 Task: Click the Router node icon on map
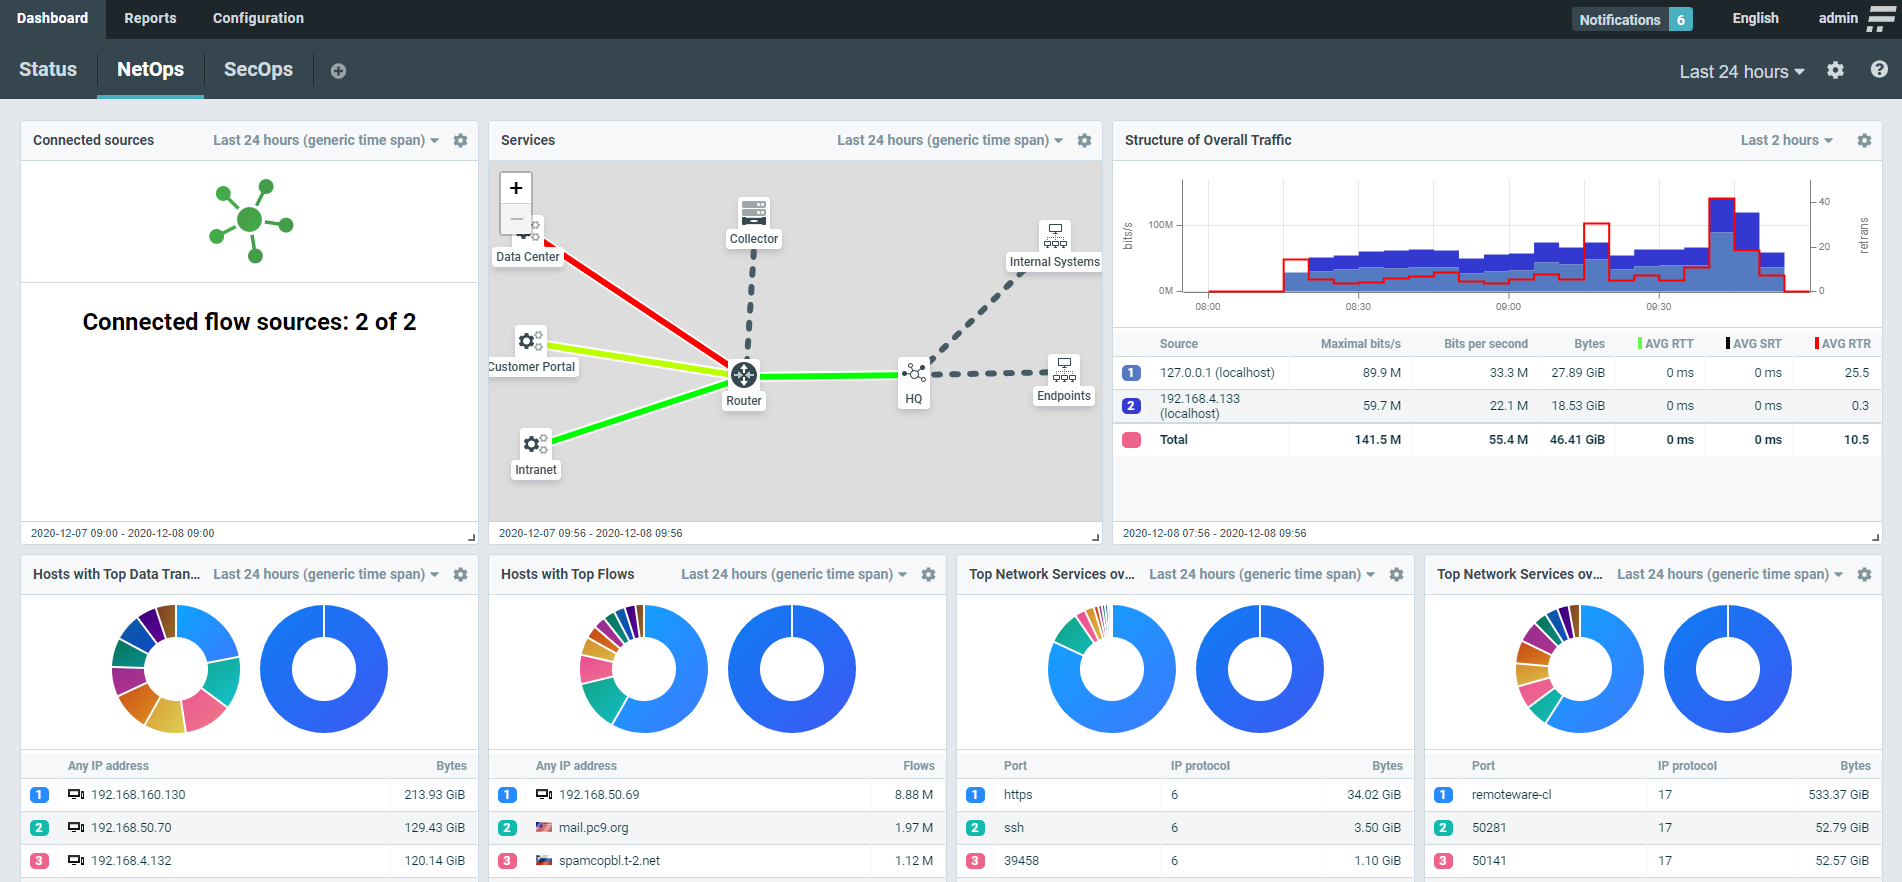tap(744, 375)
